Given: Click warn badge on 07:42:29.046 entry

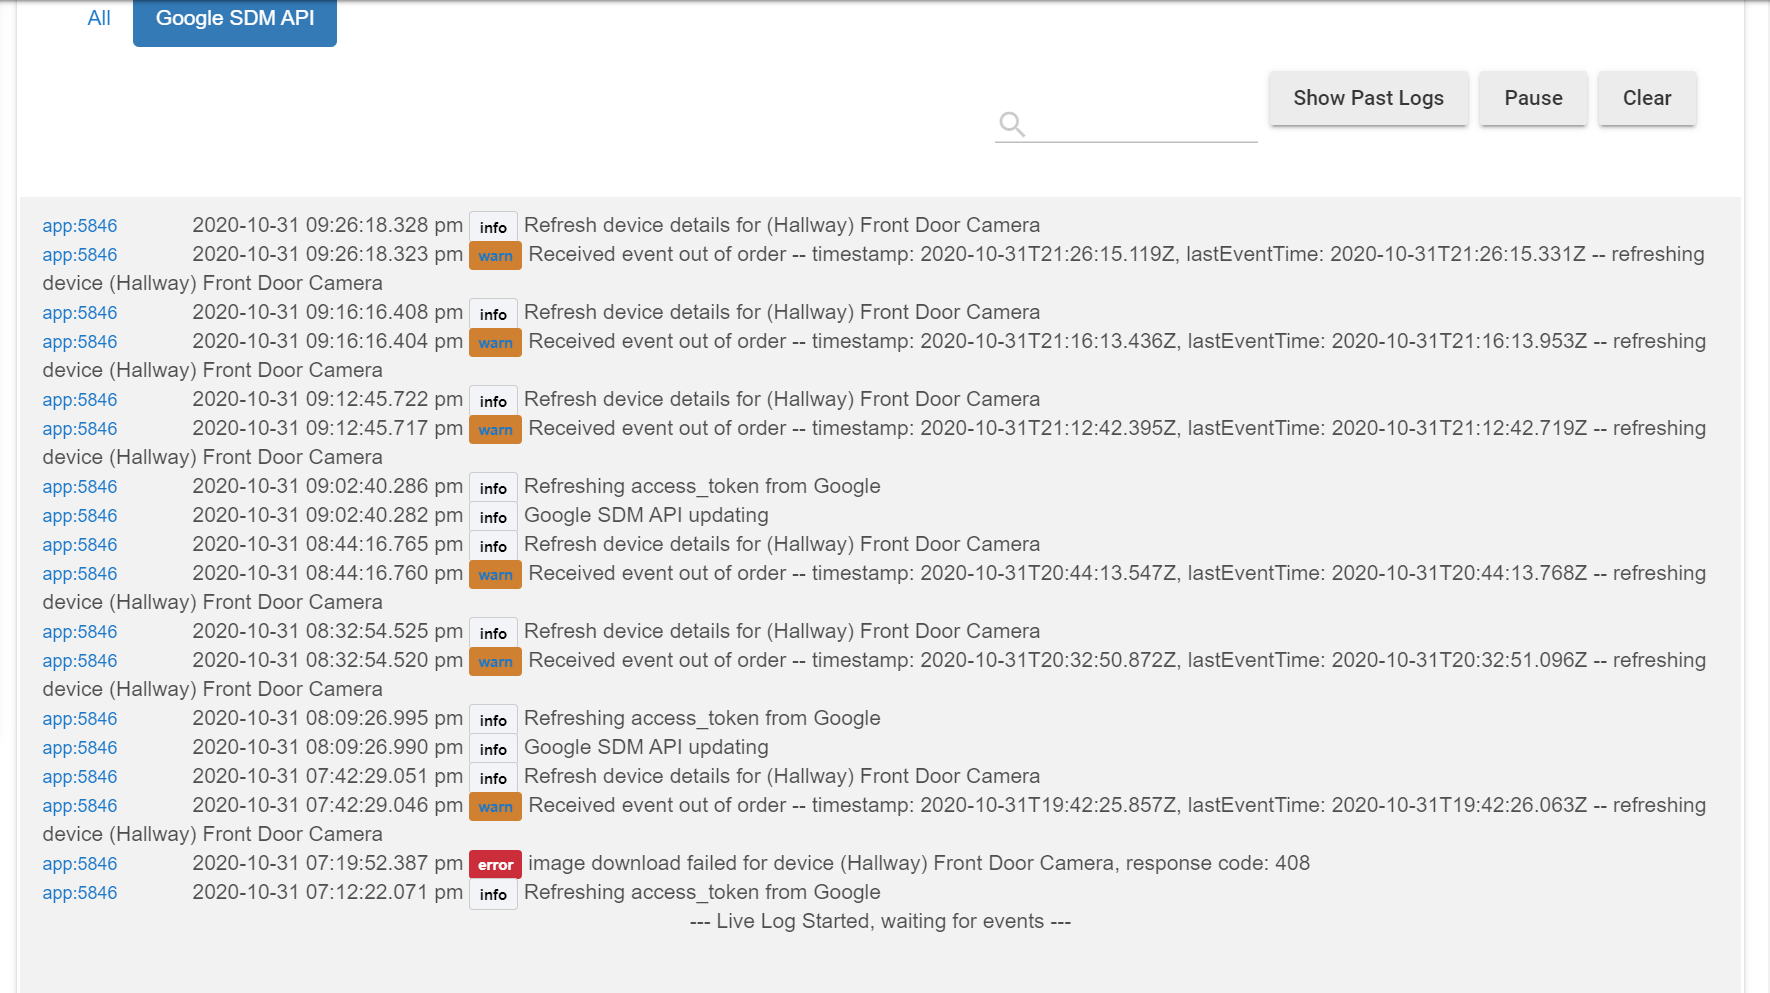Looking at the screenshot, I should click(x=495, y=806).
